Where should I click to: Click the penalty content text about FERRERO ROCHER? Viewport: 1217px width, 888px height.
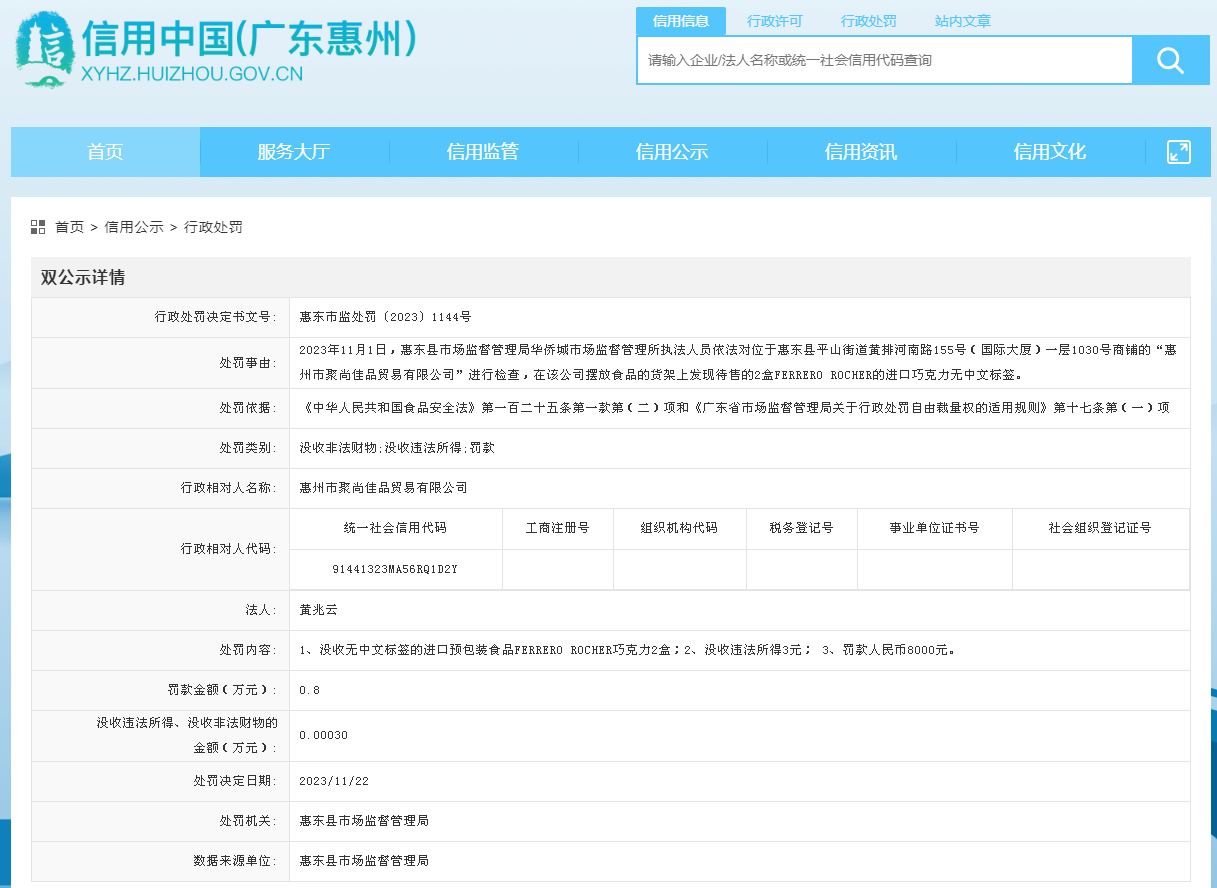pos(627,650)
